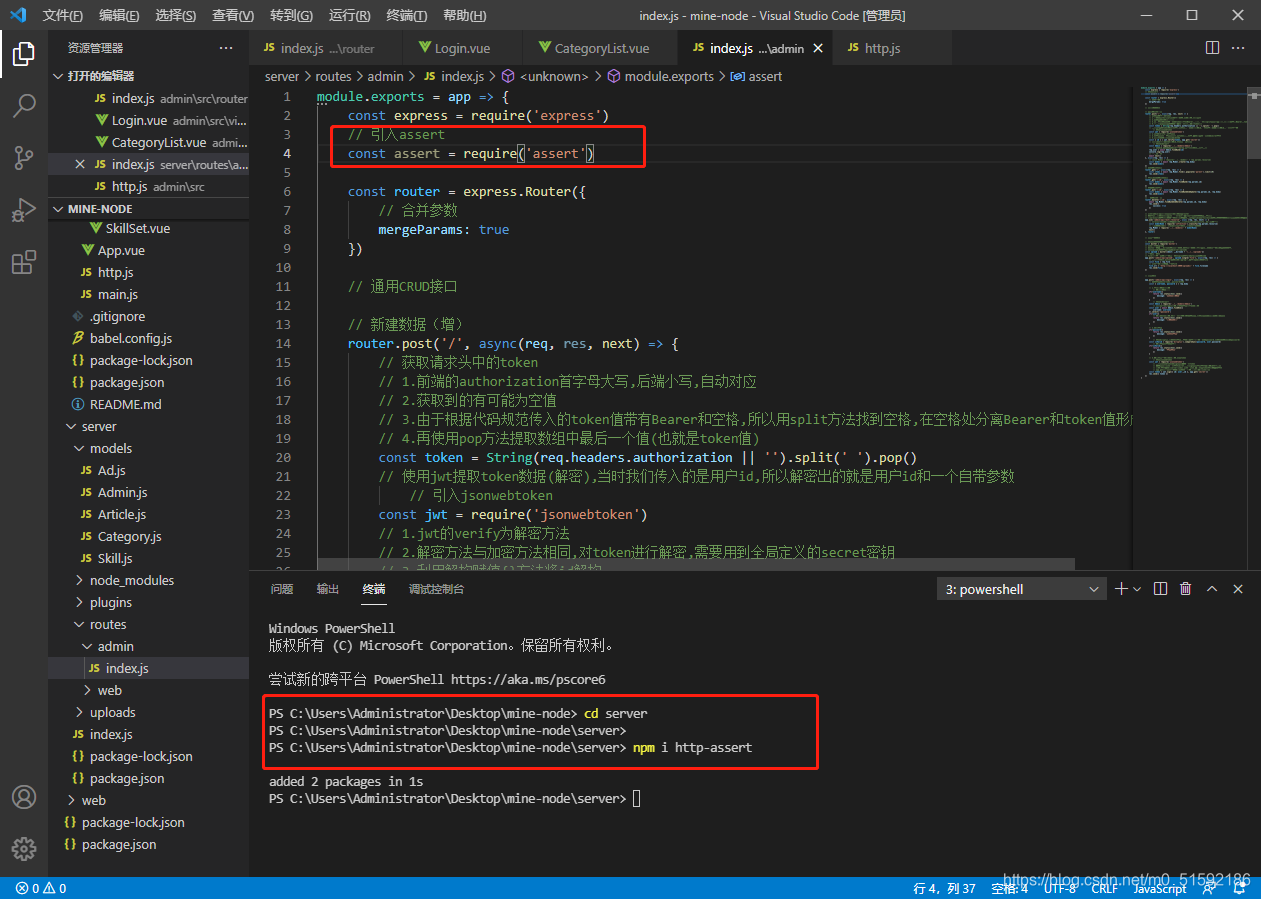Change the CRLF line ending setting
The height and width of the screenshot is (899, 1261).
[x=1104, y=888]
